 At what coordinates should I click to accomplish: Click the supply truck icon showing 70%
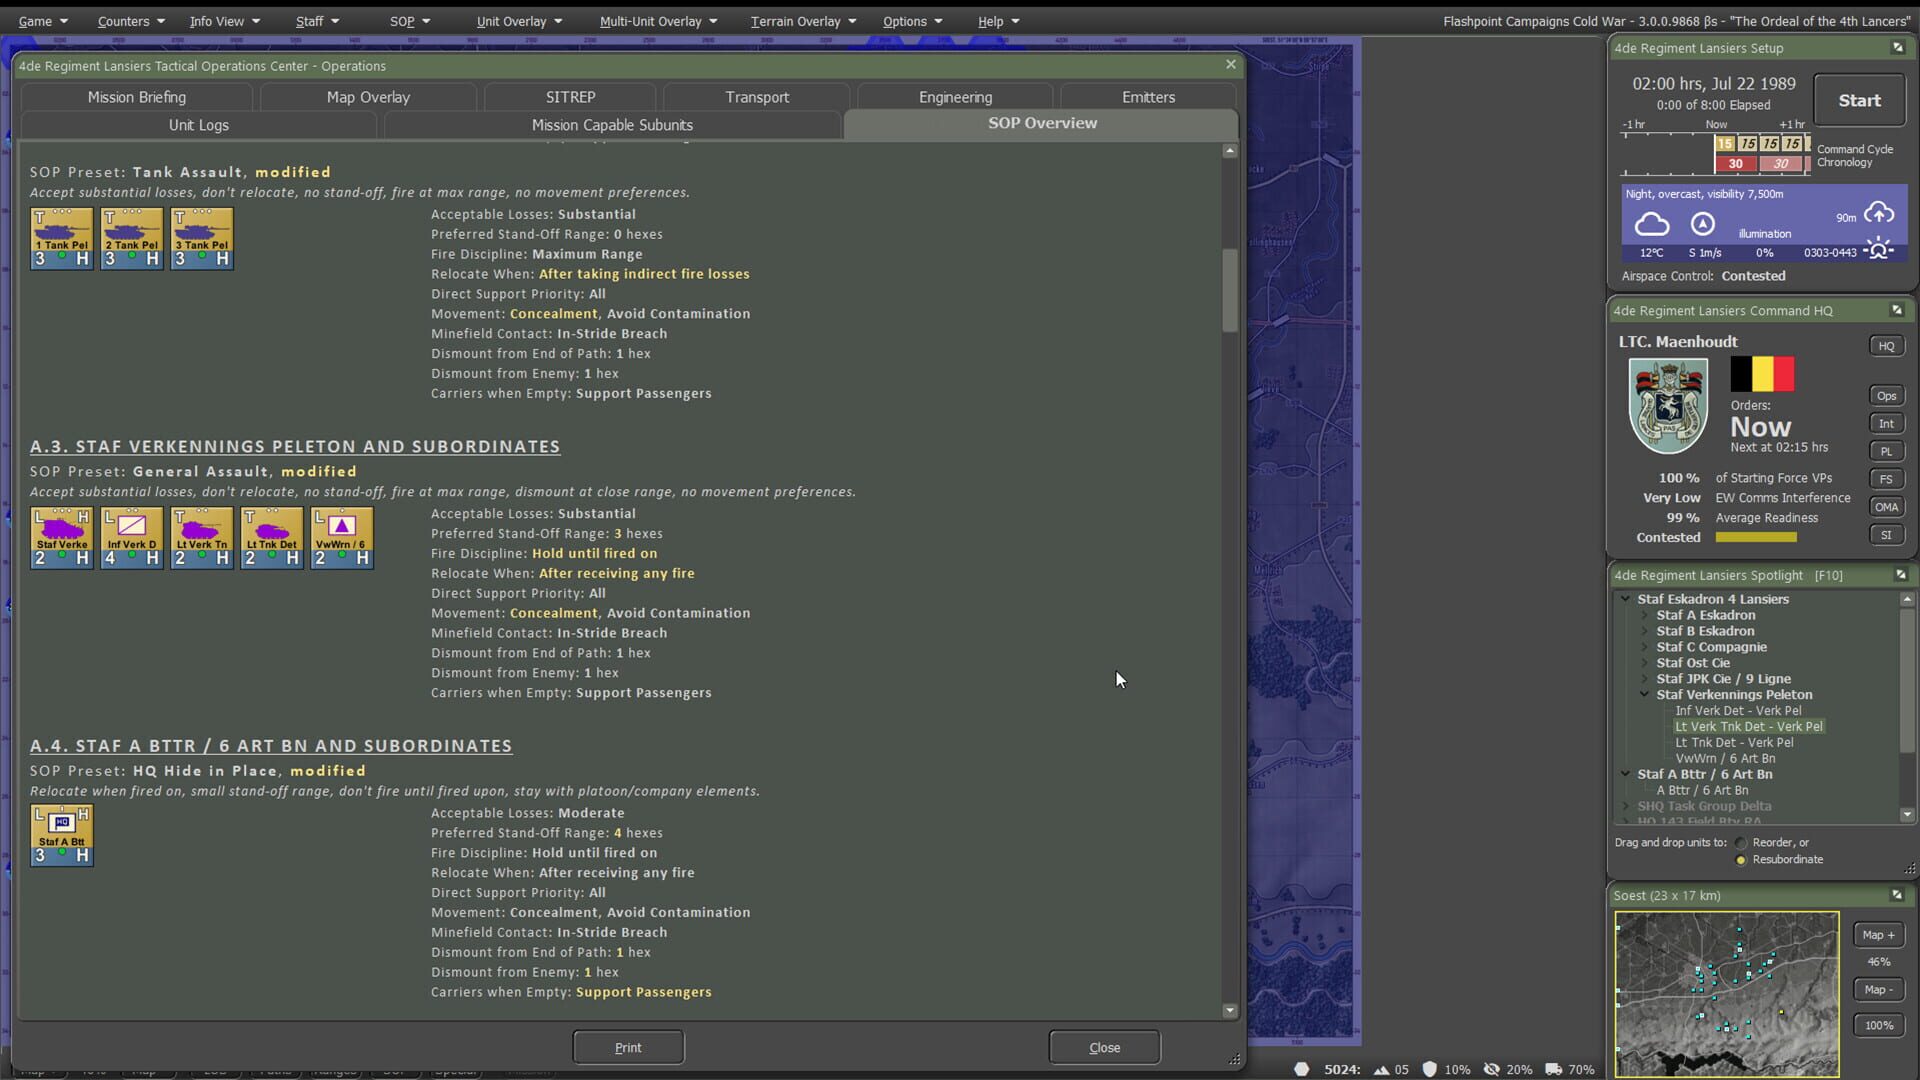pos(1553,1069)
